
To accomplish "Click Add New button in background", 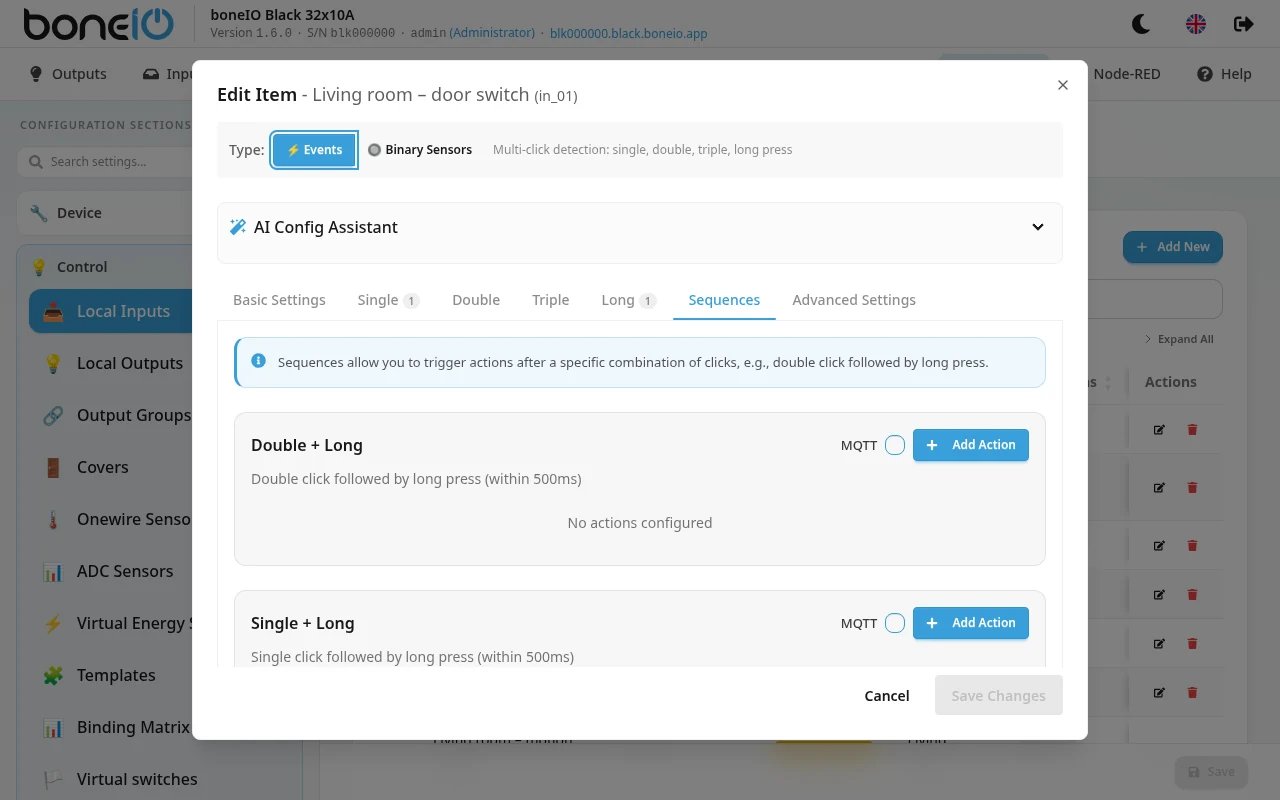I will 1173,247.
